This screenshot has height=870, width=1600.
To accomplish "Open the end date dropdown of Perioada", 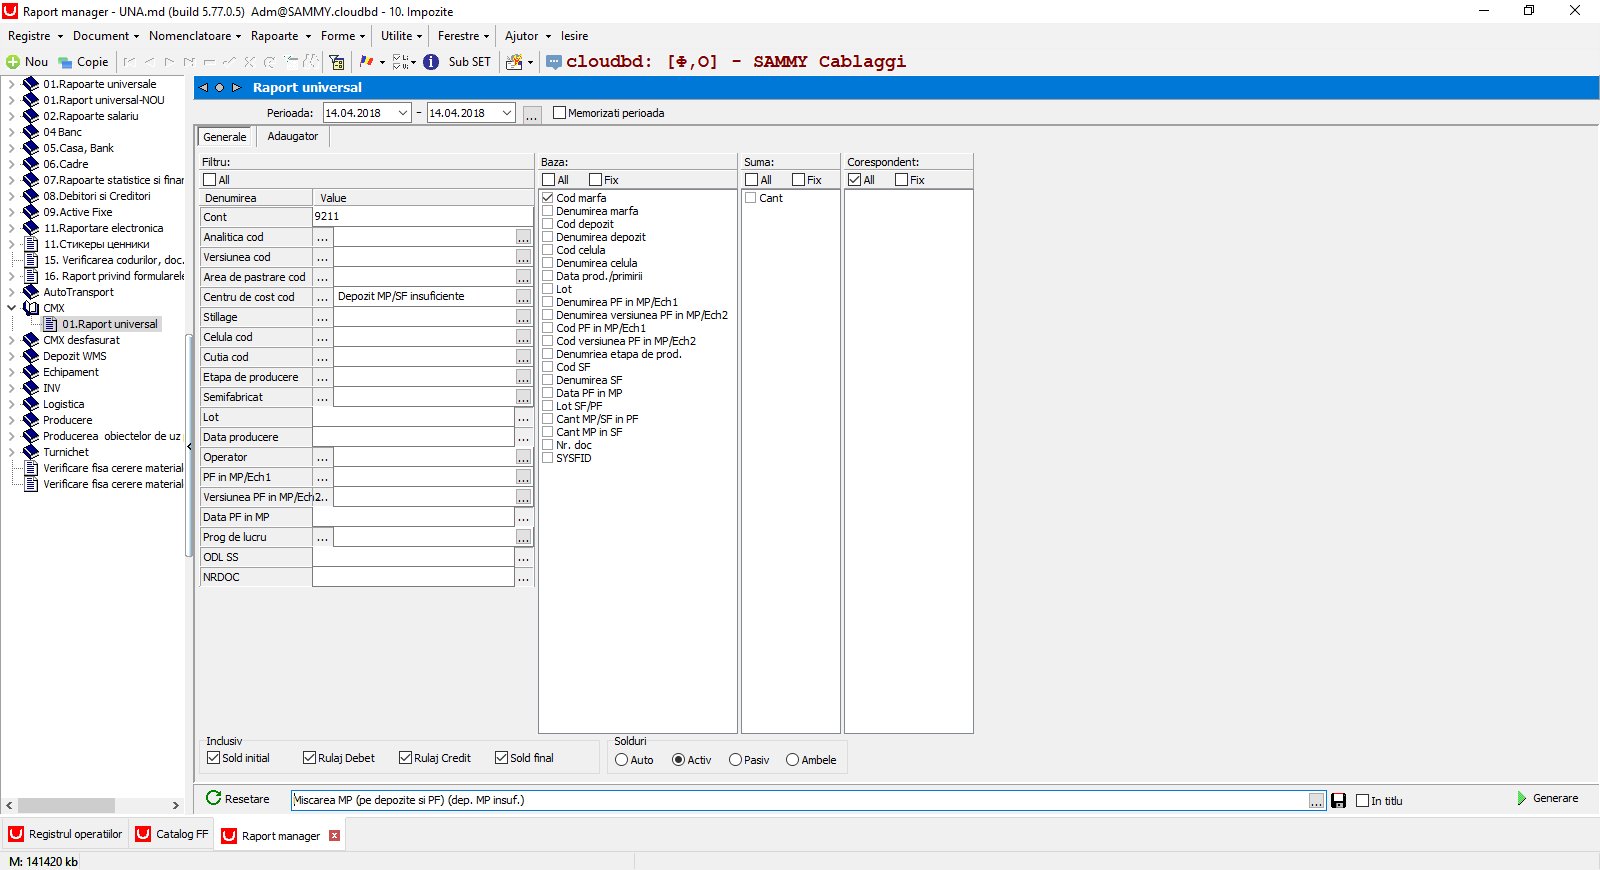I will click(x=507, y=113).
